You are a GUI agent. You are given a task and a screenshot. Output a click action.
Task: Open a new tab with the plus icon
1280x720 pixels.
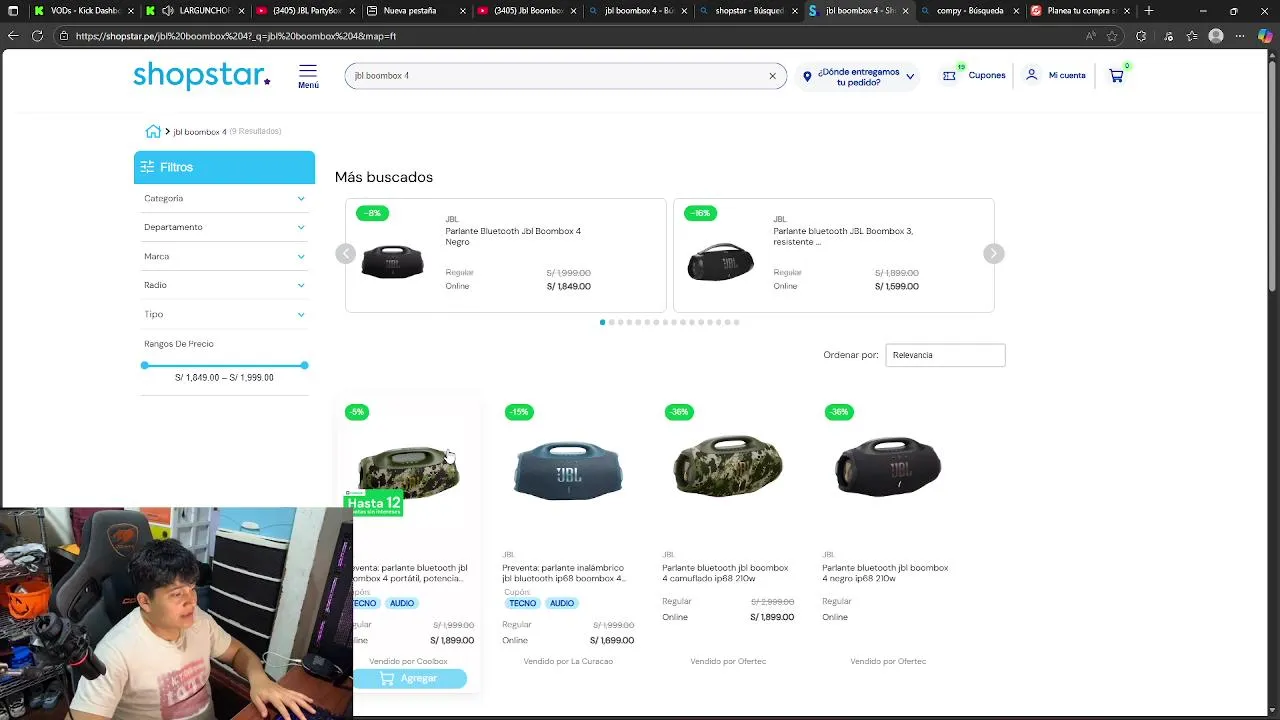pyautogui.click(x=1149, y=11)
